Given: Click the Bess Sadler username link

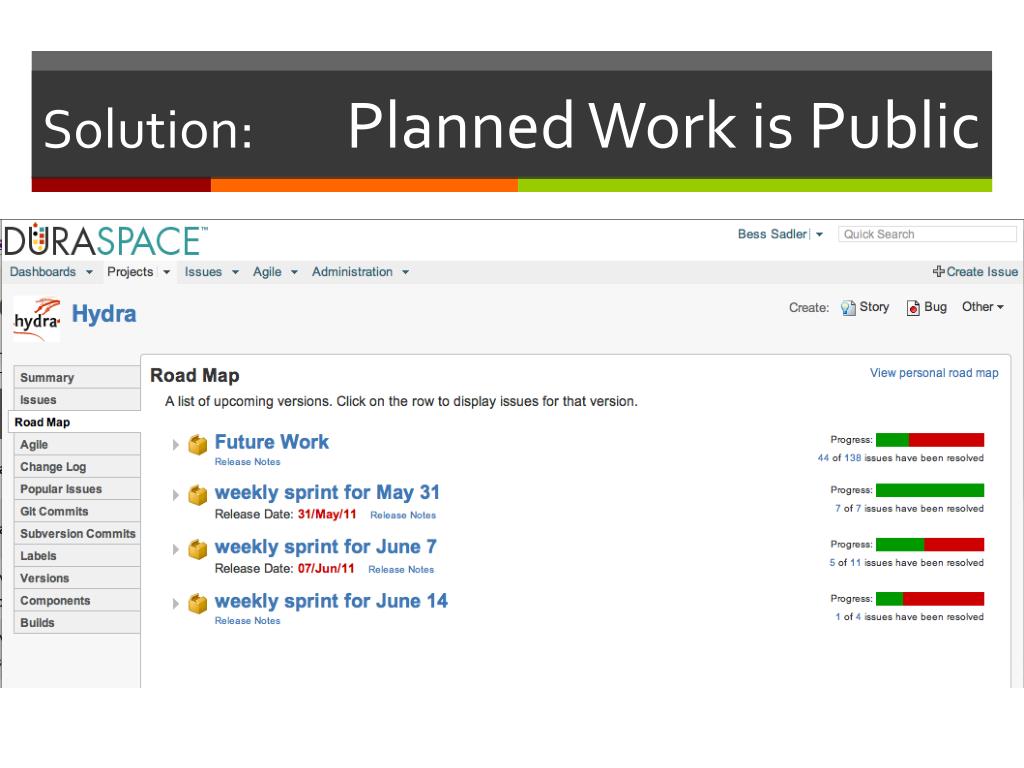Looking at the screenshot, I should pos(773,234).
